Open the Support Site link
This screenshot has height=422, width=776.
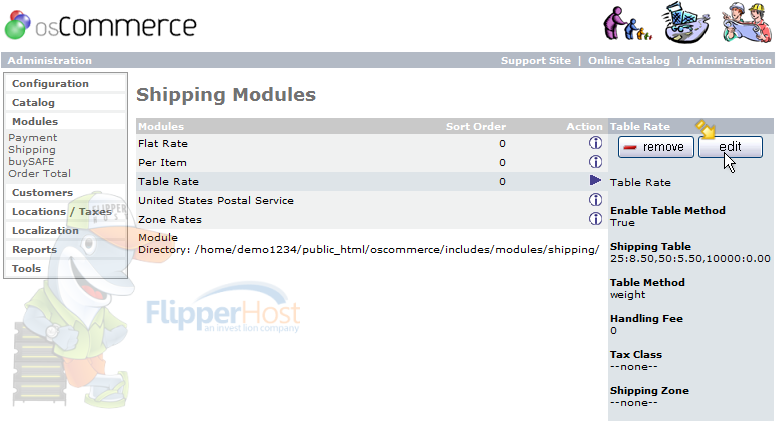[535, 60]
